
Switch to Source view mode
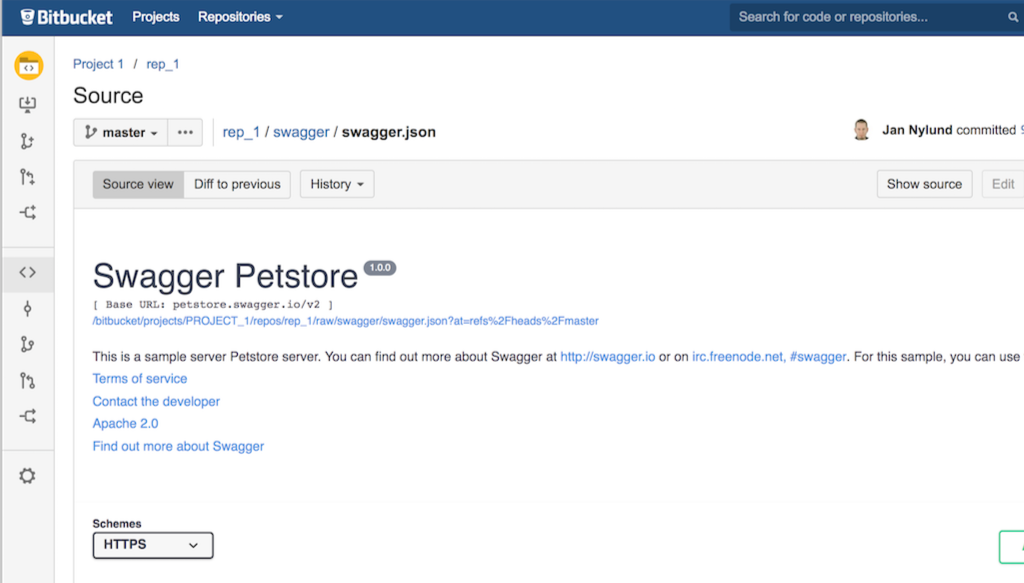click(138, 184)
